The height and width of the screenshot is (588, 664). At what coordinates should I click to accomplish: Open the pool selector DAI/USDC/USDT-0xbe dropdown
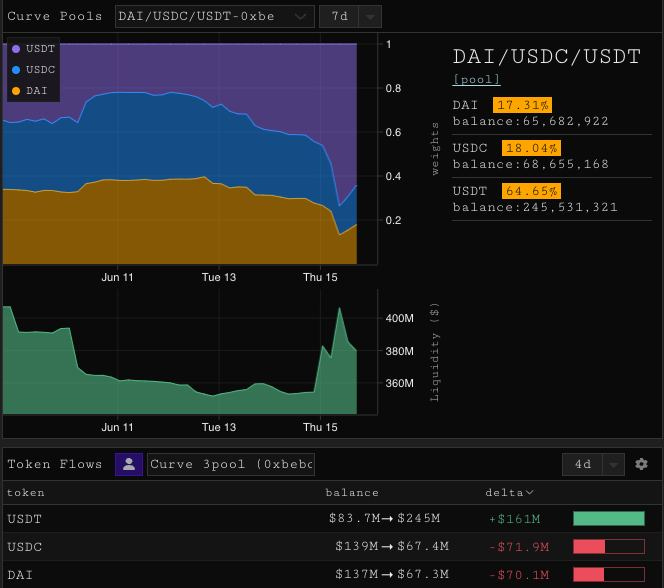click(215, 17)
